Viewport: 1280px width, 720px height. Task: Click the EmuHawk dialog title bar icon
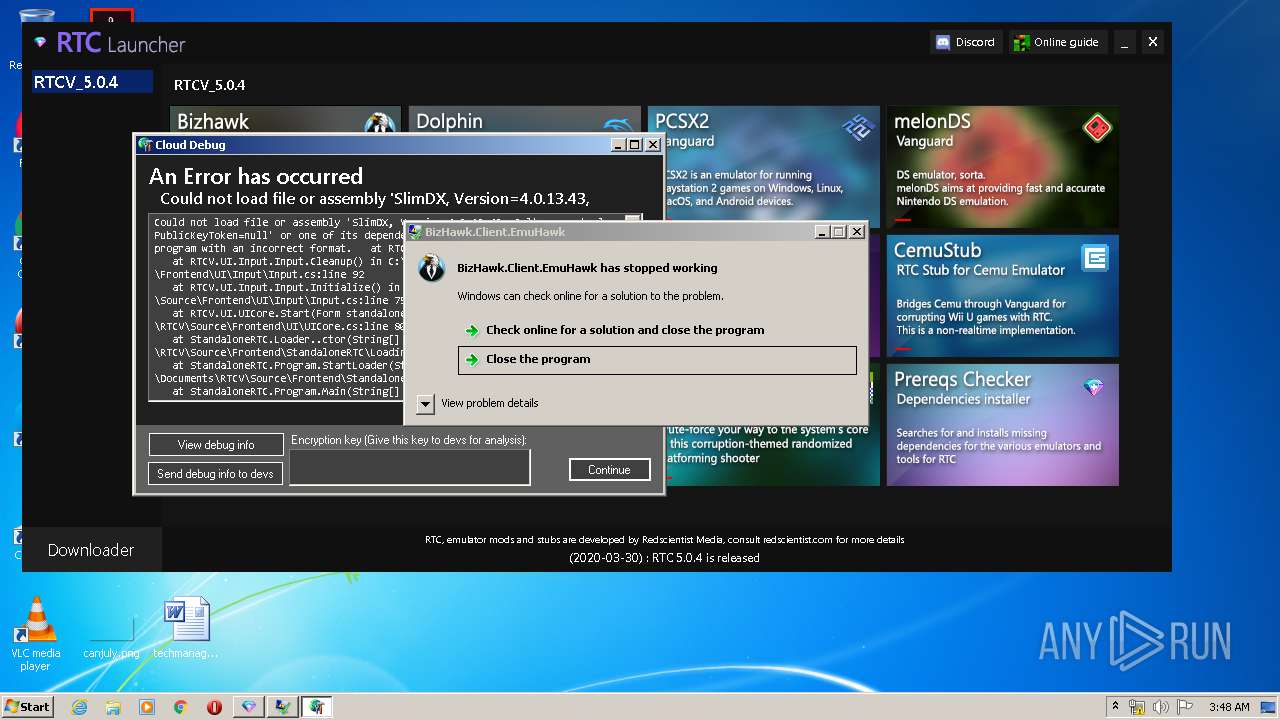(414, 232)
